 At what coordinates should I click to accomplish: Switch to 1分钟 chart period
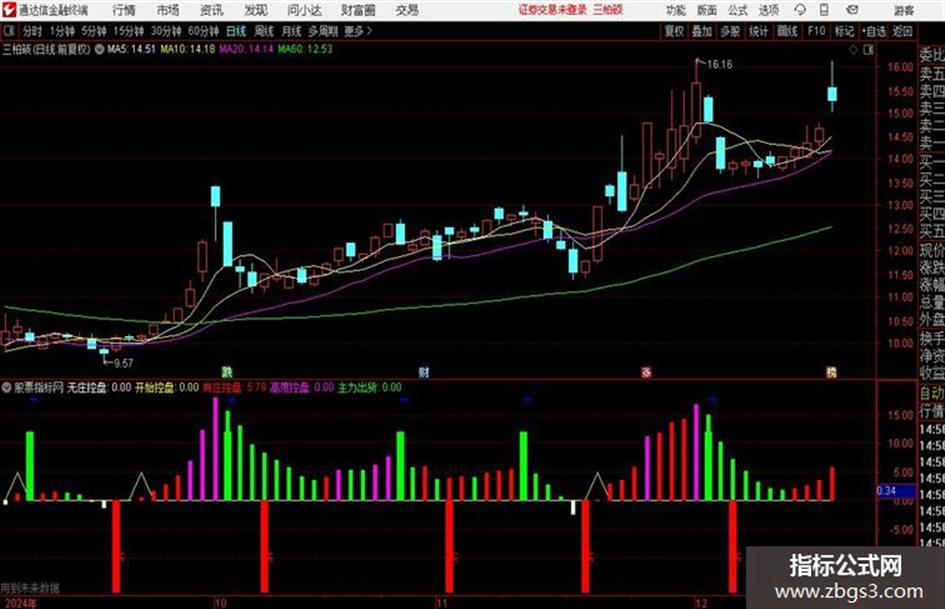62,31
